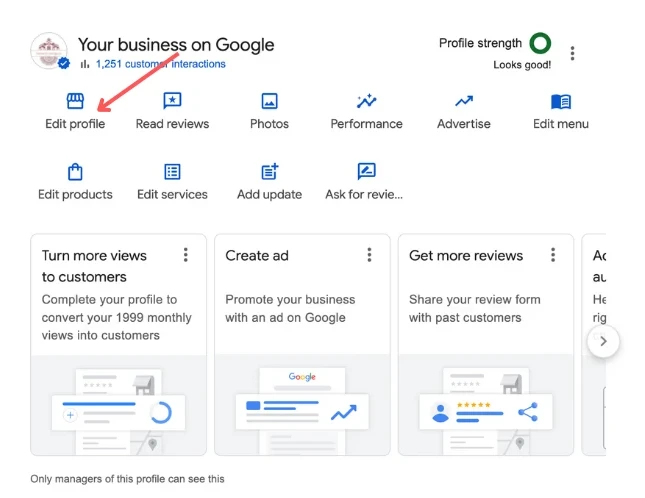Click 'Promote your business with an ad' text

(290, 308)
